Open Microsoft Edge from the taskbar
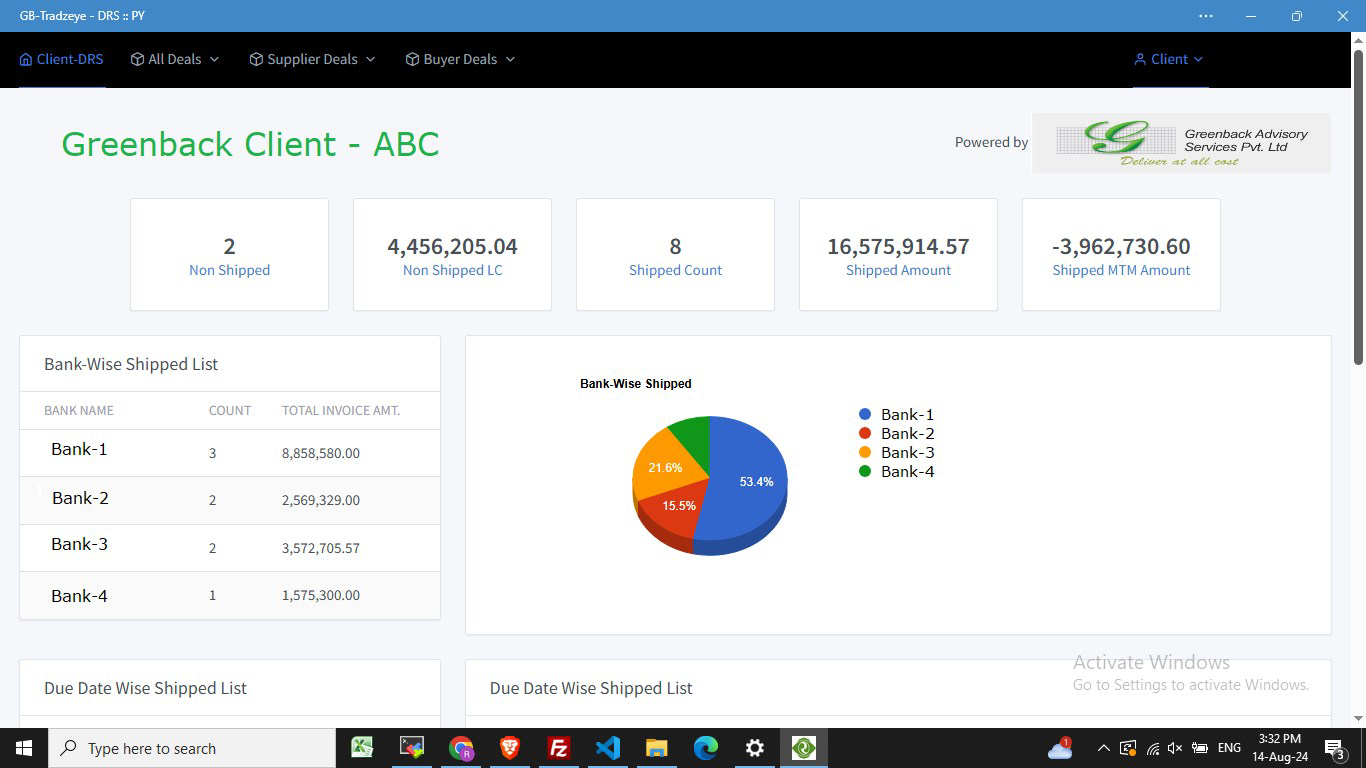The width and height of the screenshot is (1366, 768). (x=705, y=748)
